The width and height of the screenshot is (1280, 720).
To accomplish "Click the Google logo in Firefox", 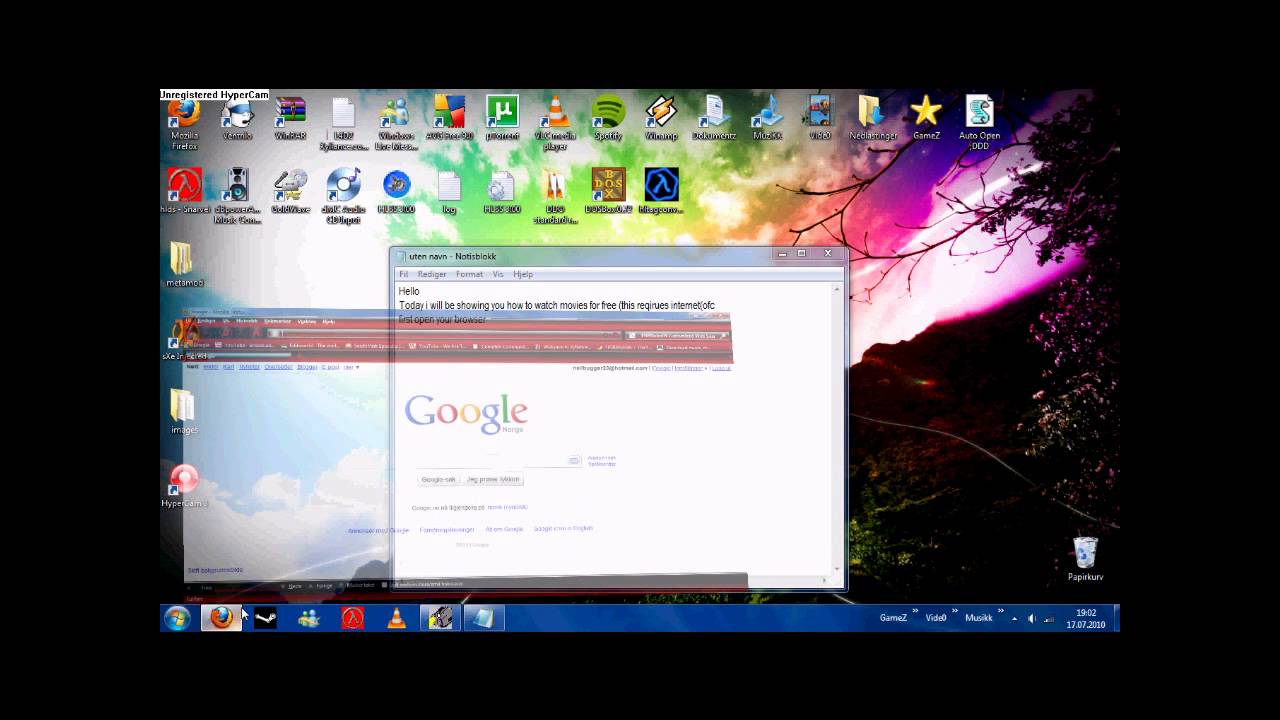I will click(x=466, y=412).
